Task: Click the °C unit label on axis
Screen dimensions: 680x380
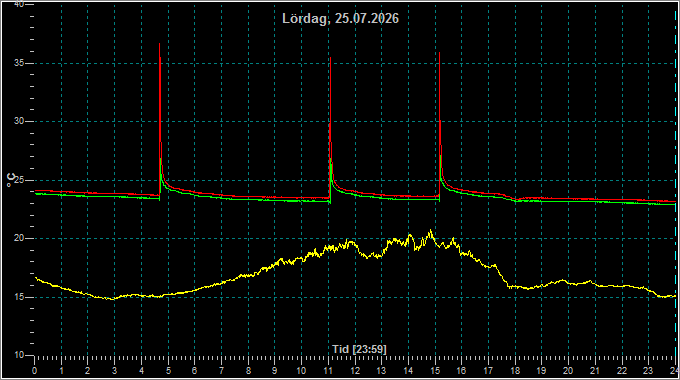Action: point(11,180)
